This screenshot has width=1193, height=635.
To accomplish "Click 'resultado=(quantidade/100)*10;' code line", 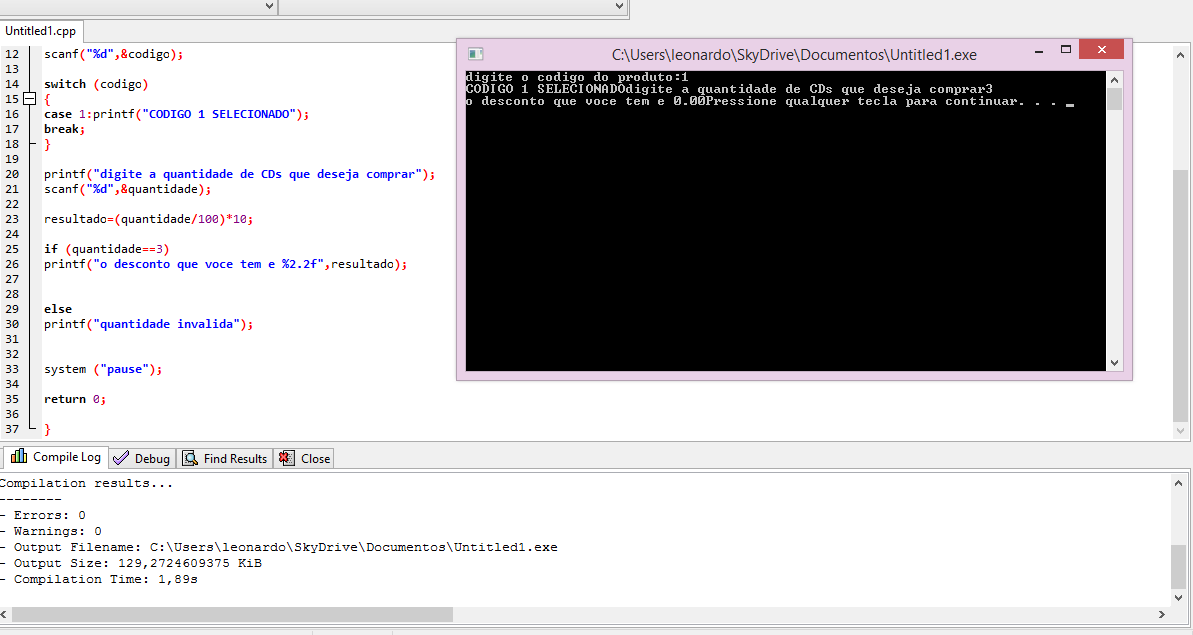I will point(148,219).
